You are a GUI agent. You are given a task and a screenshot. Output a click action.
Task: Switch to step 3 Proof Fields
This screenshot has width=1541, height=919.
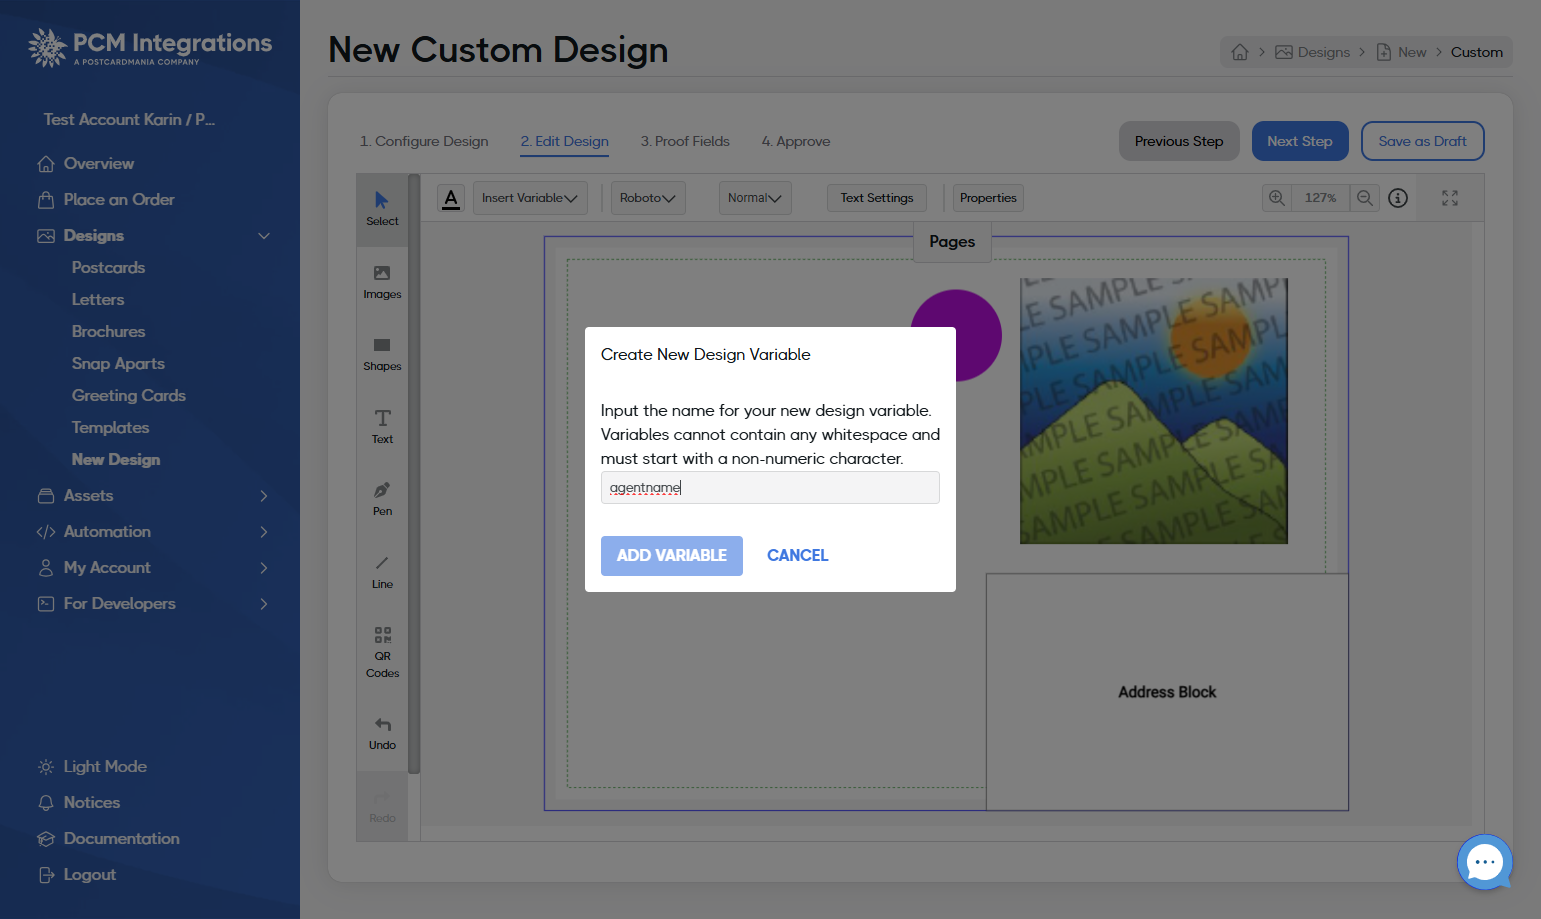pos(685,141)
